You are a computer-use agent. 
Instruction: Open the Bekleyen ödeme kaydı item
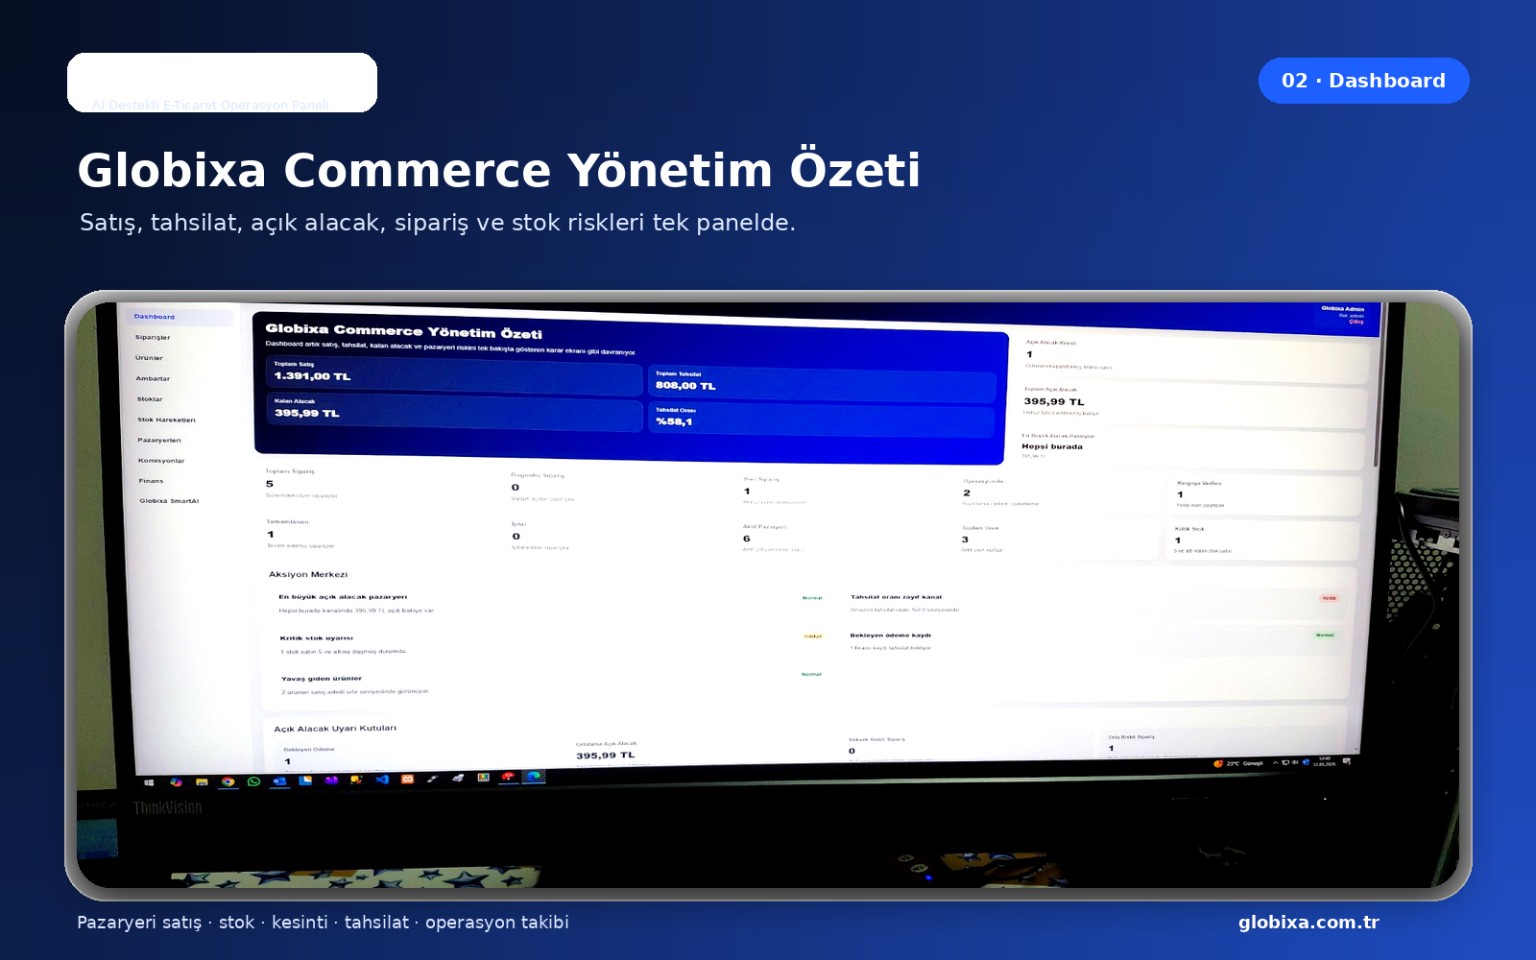click(1092, 641)
